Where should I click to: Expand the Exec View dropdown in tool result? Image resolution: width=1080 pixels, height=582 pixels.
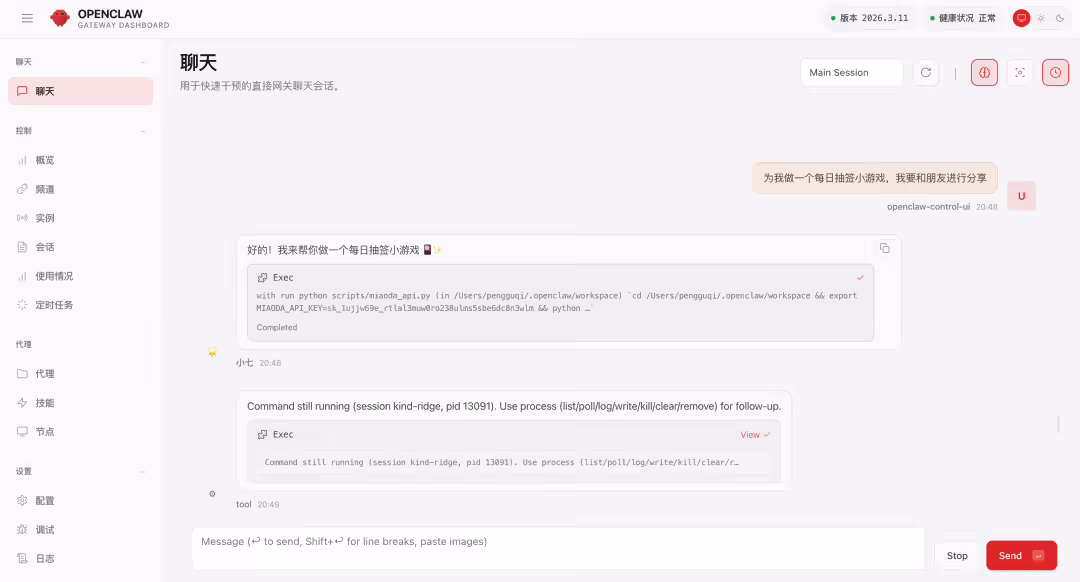tap(752, 434)
